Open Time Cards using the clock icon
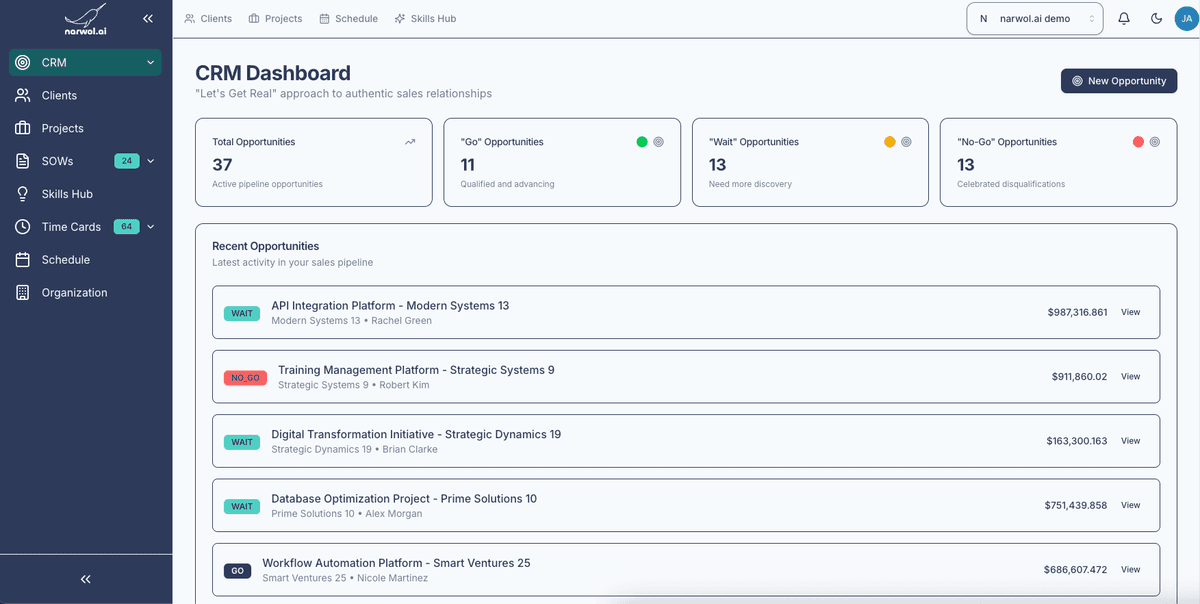Image resolution: width=1200 pixels, height=604 pixels. [x=22, y=226]
